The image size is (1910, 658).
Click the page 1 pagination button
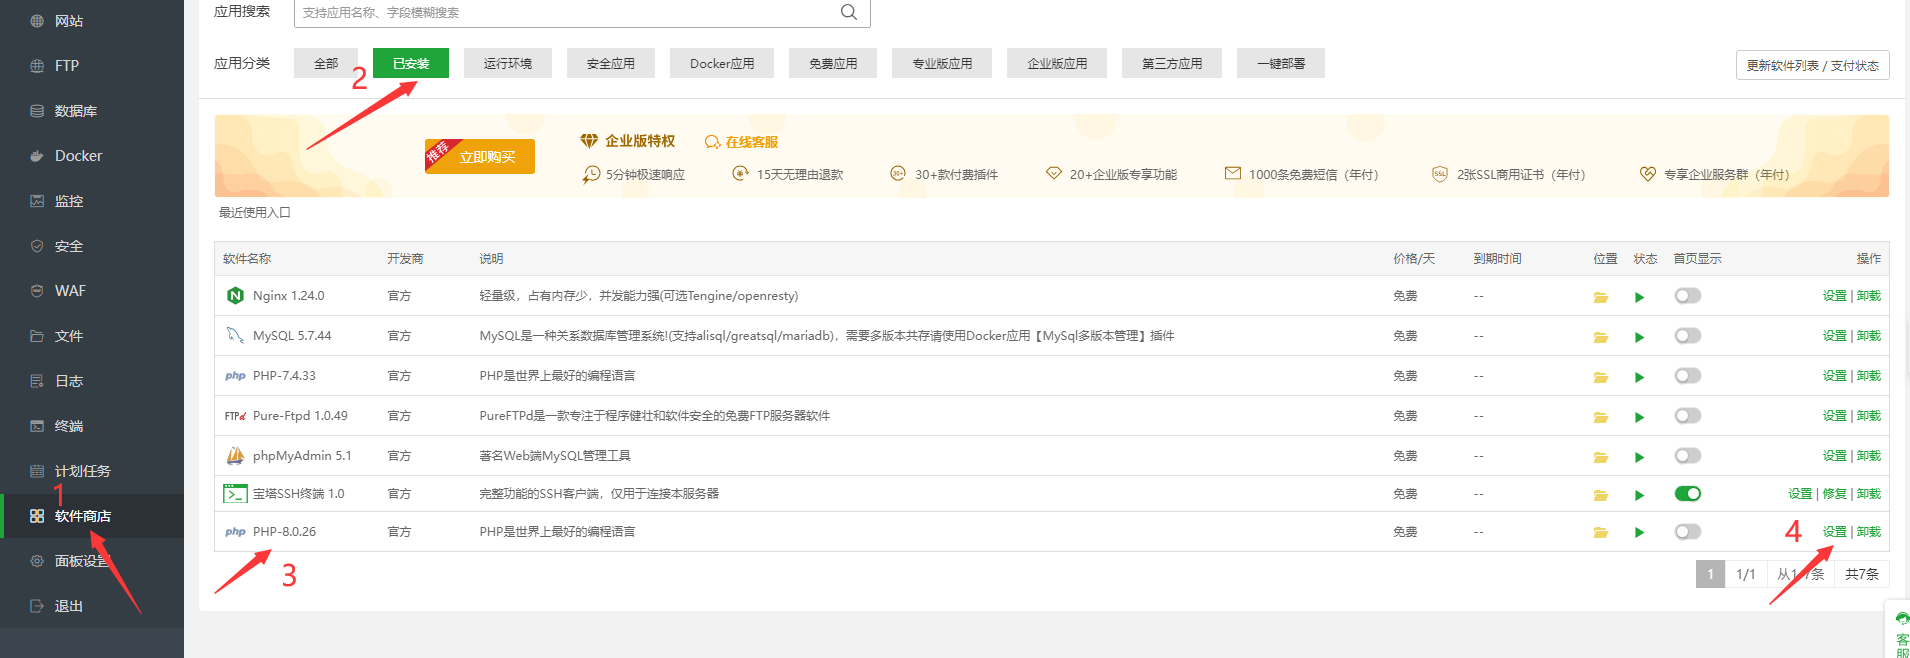click(1710, 574)
